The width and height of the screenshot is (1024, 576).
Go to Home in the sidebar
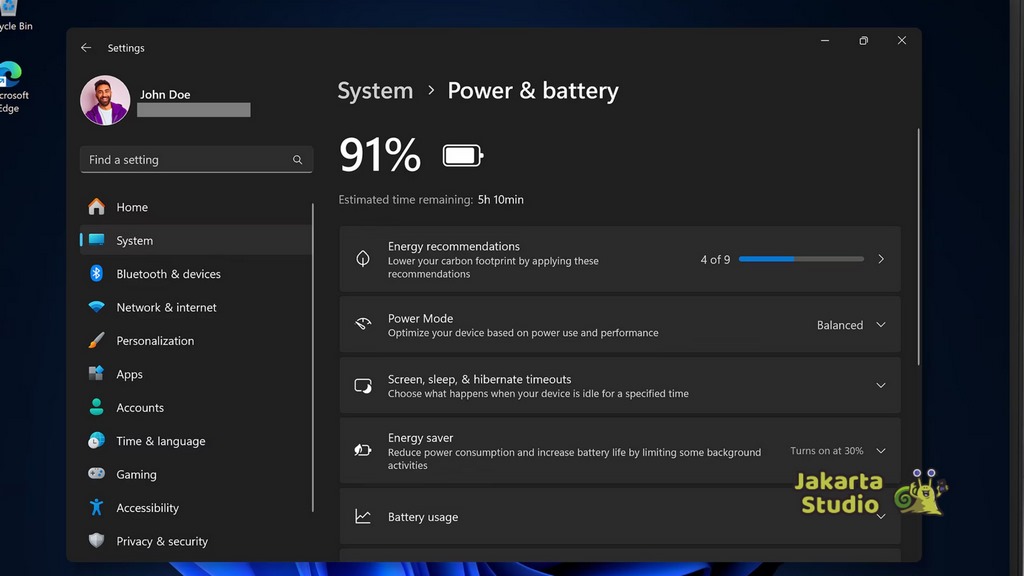tap(132, 207)
